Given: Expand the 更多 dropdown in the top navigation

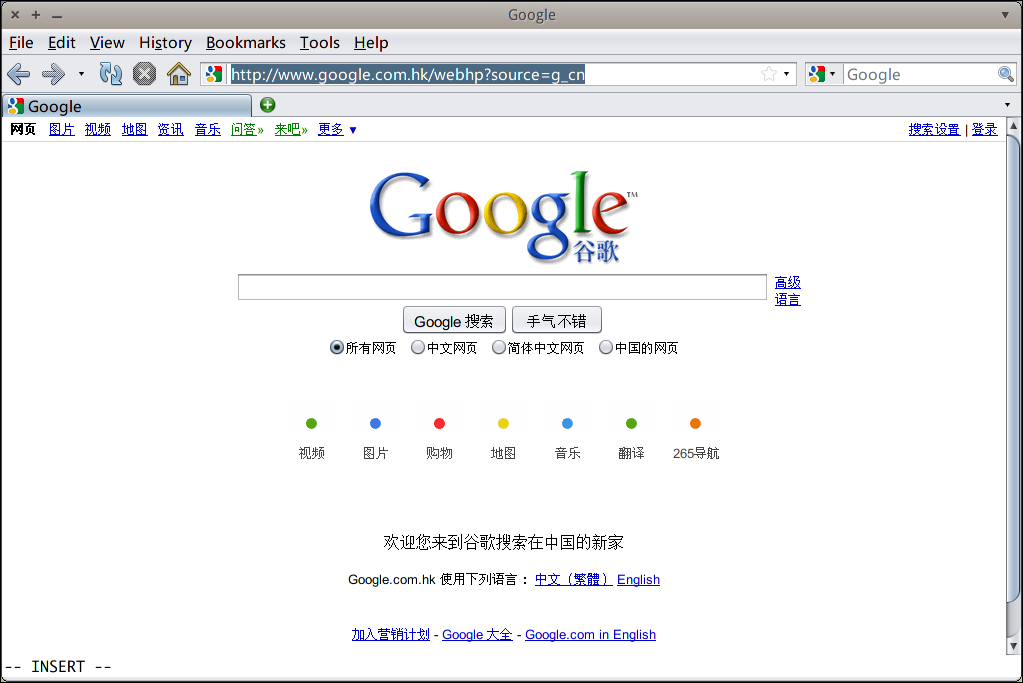Looking at the screenshot, I should [x=353, y=130].
